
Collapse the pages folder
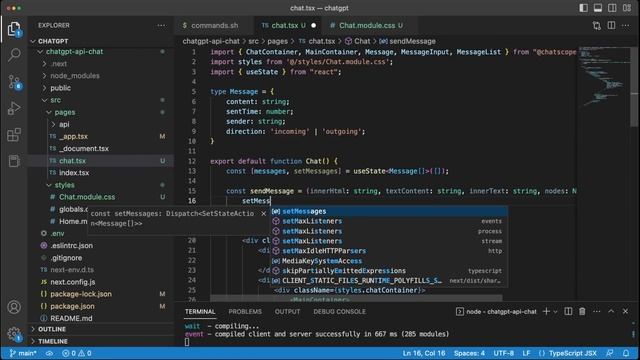tap(64, 112)
